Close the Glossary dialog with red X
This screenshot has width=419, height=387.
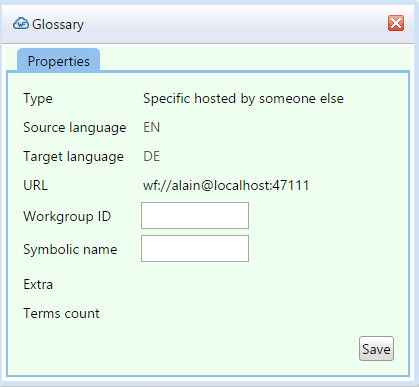396,23
